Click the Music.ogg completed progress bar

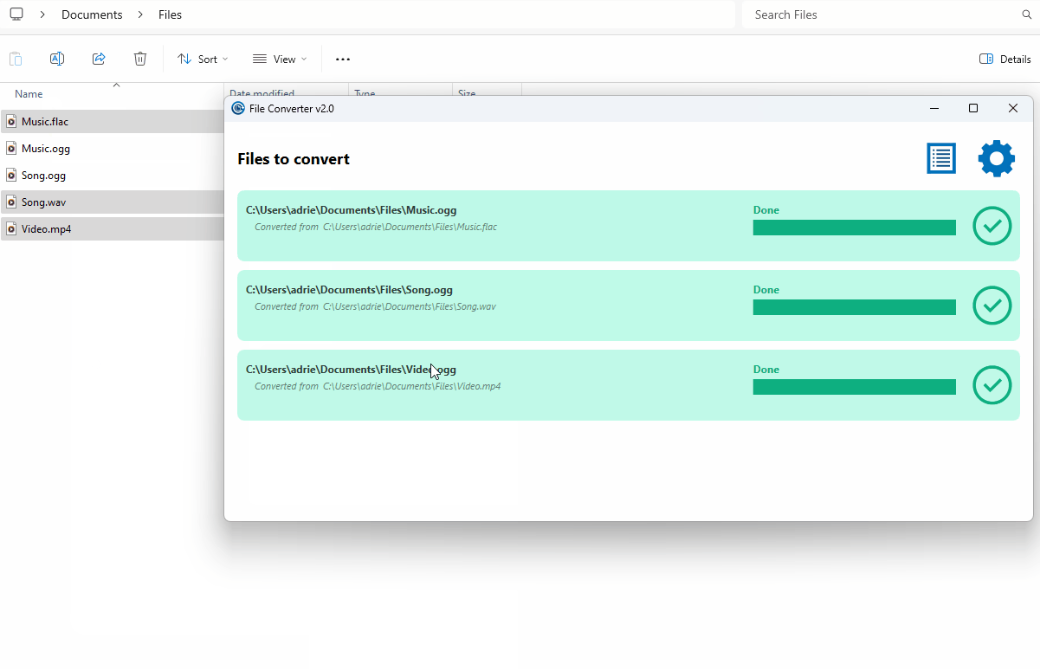tap(854, 228)
